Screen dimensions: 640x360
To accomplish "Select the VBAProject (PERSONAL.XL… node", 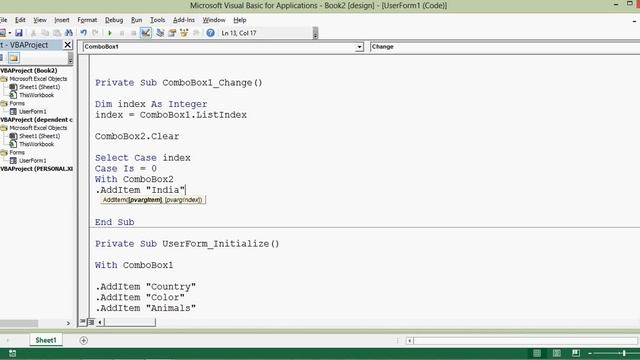I will 36,169.
